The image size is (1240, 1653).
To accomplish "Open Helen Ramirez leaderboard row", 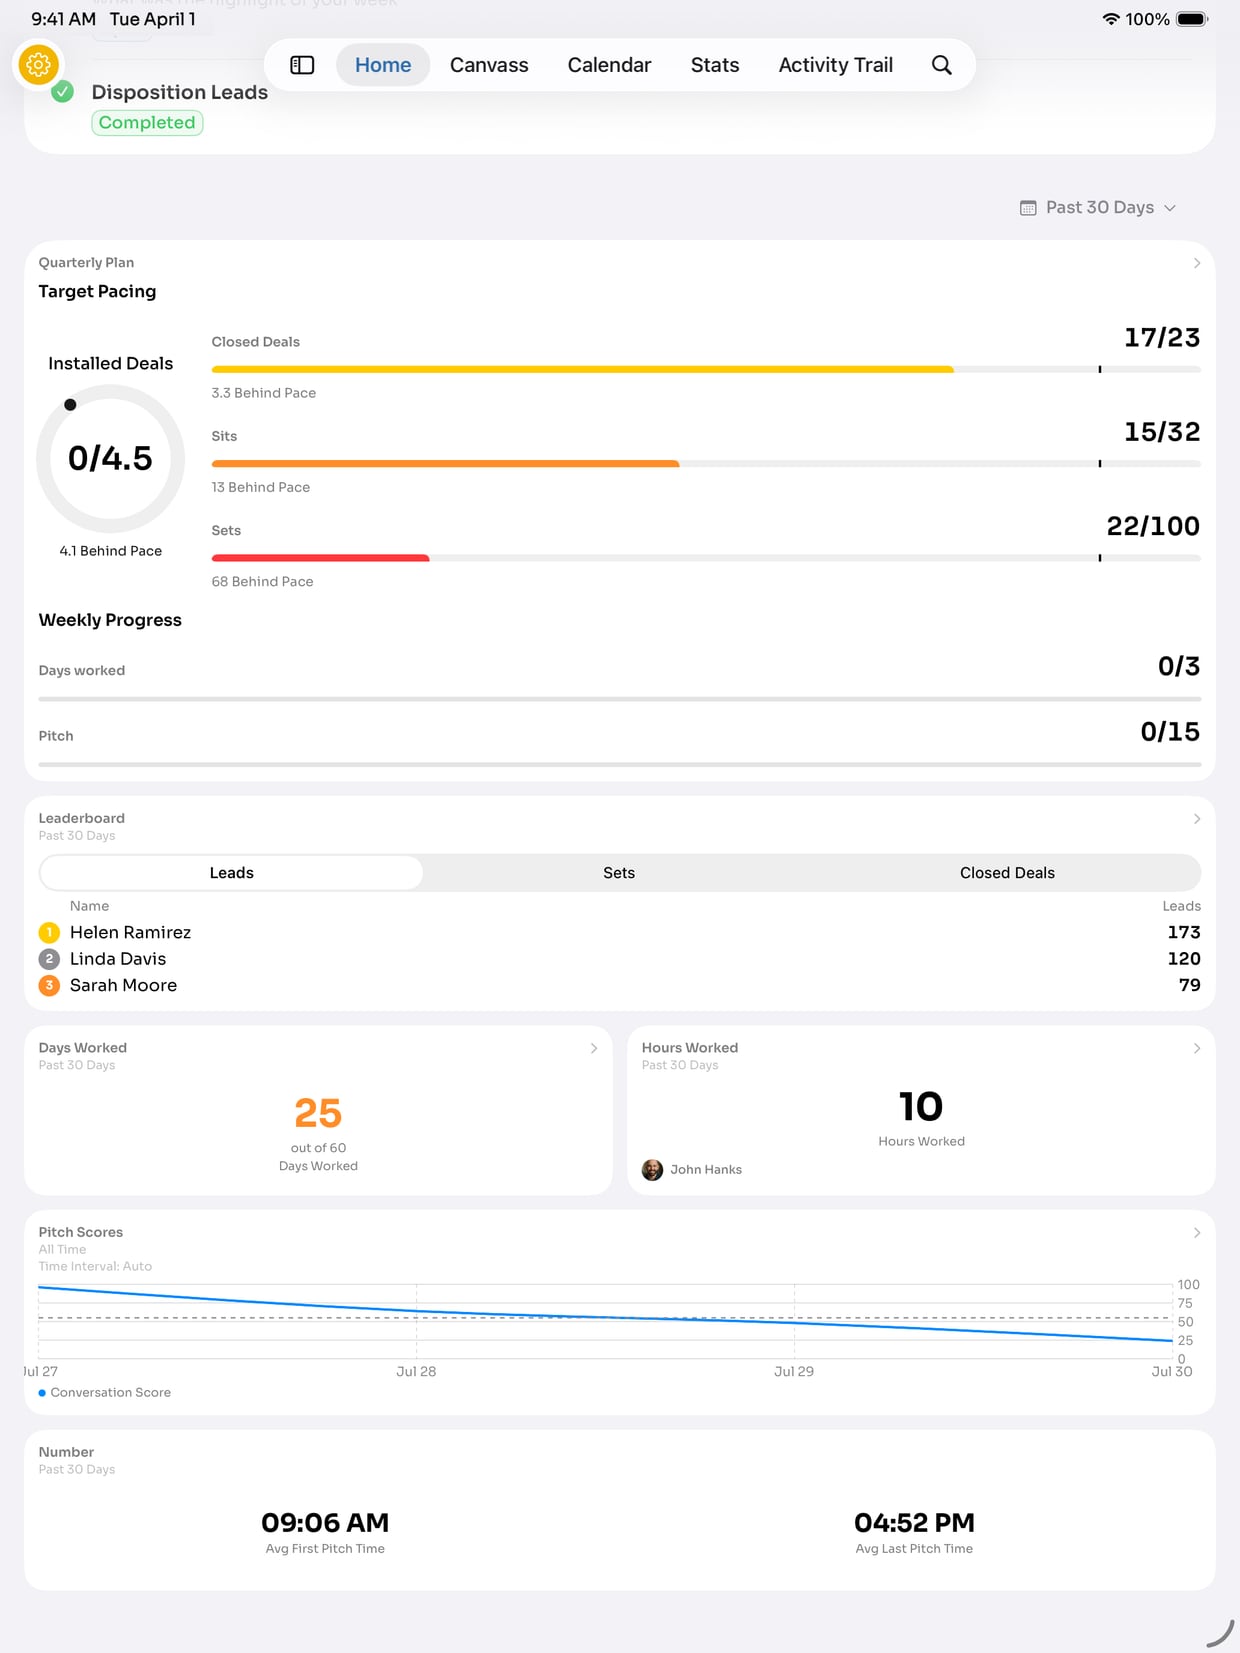I will (x=619, y=932).
